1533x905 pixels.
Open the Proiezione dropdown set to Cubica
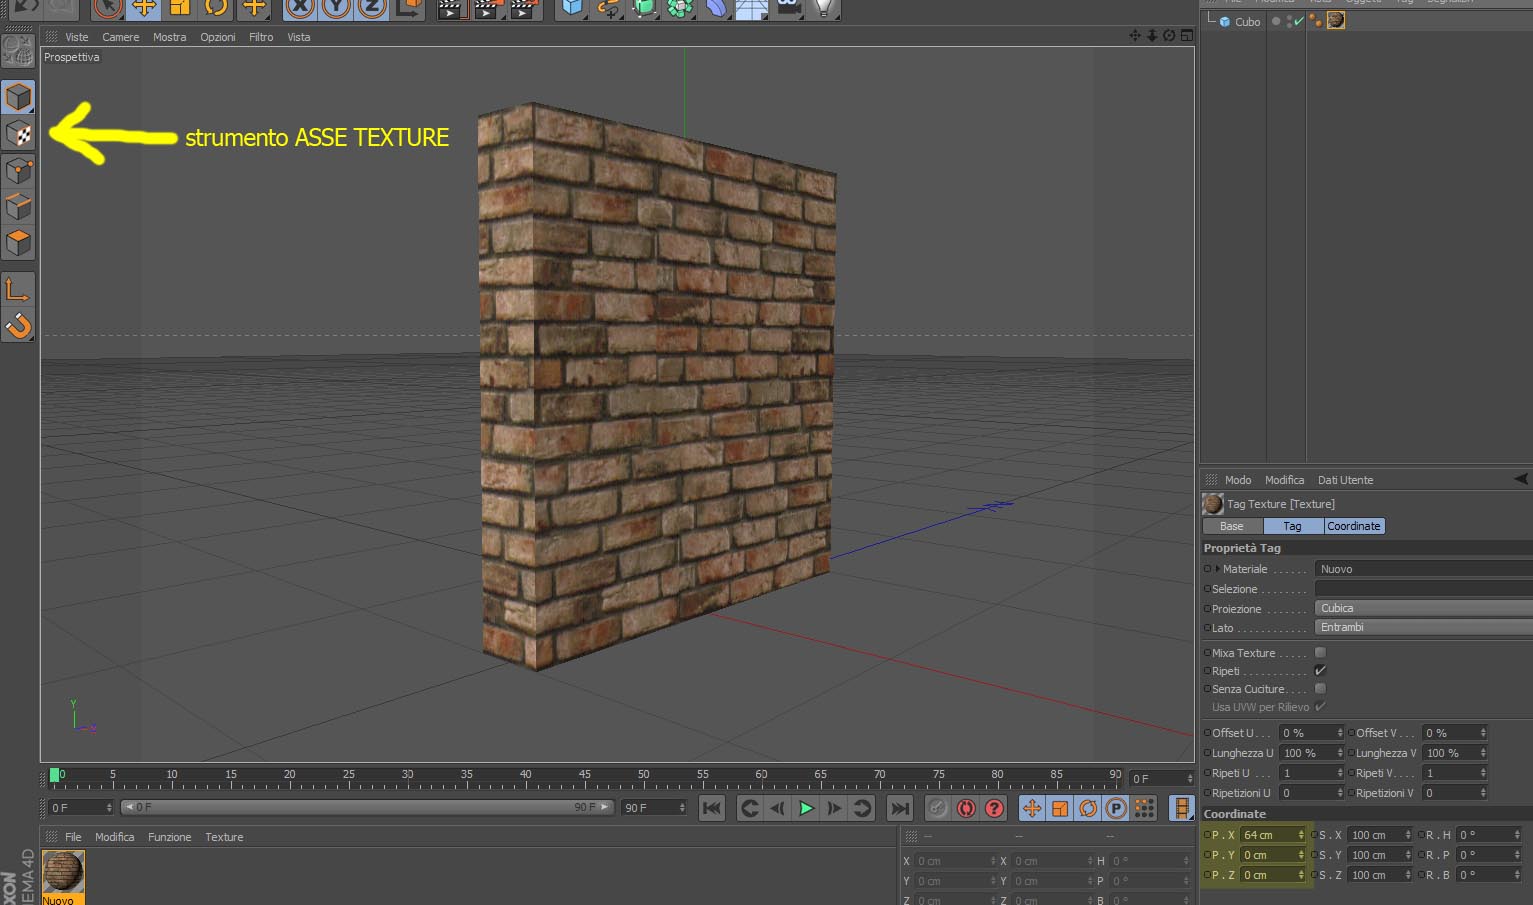(1424, 608)
